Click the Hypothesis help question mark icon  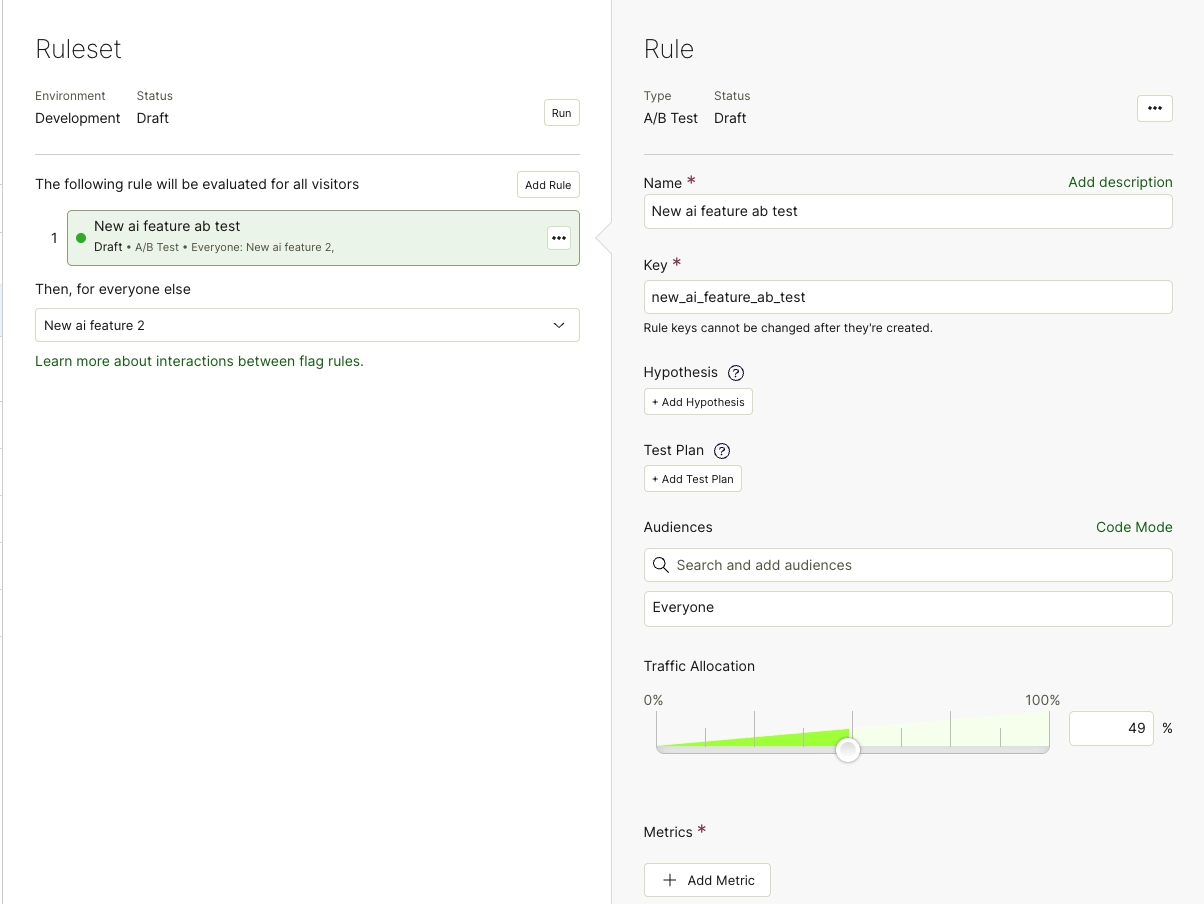pyautogui.click(x=736, y=373)
